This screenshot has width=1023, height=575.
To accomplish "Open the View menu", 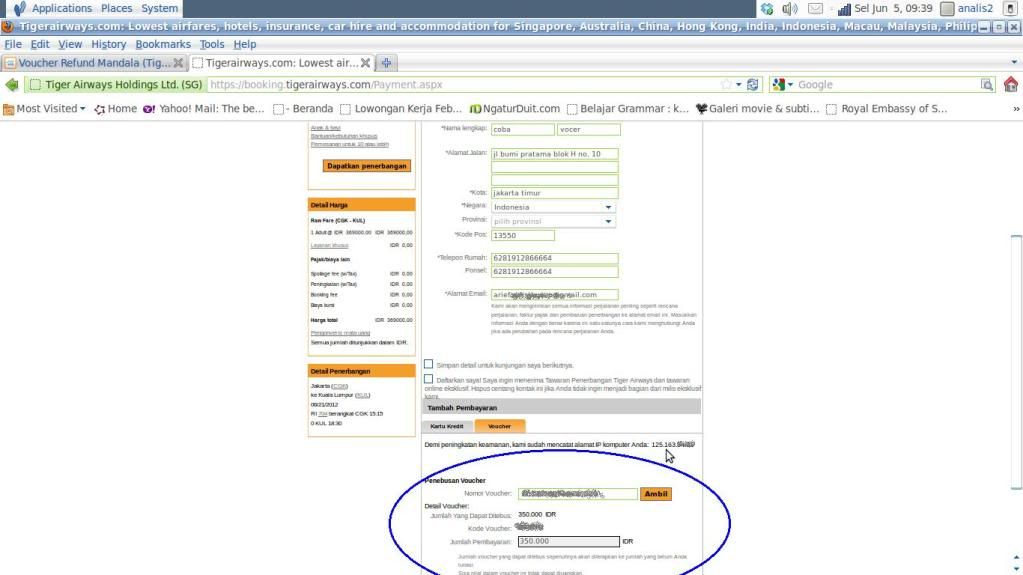I will click(x=70, y=44).
